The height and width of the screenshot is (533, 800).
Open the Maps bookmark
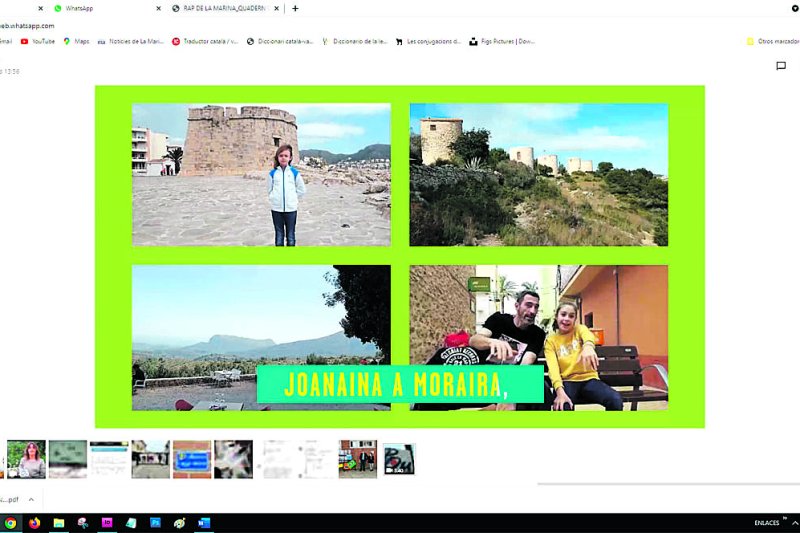pos(77,41)
